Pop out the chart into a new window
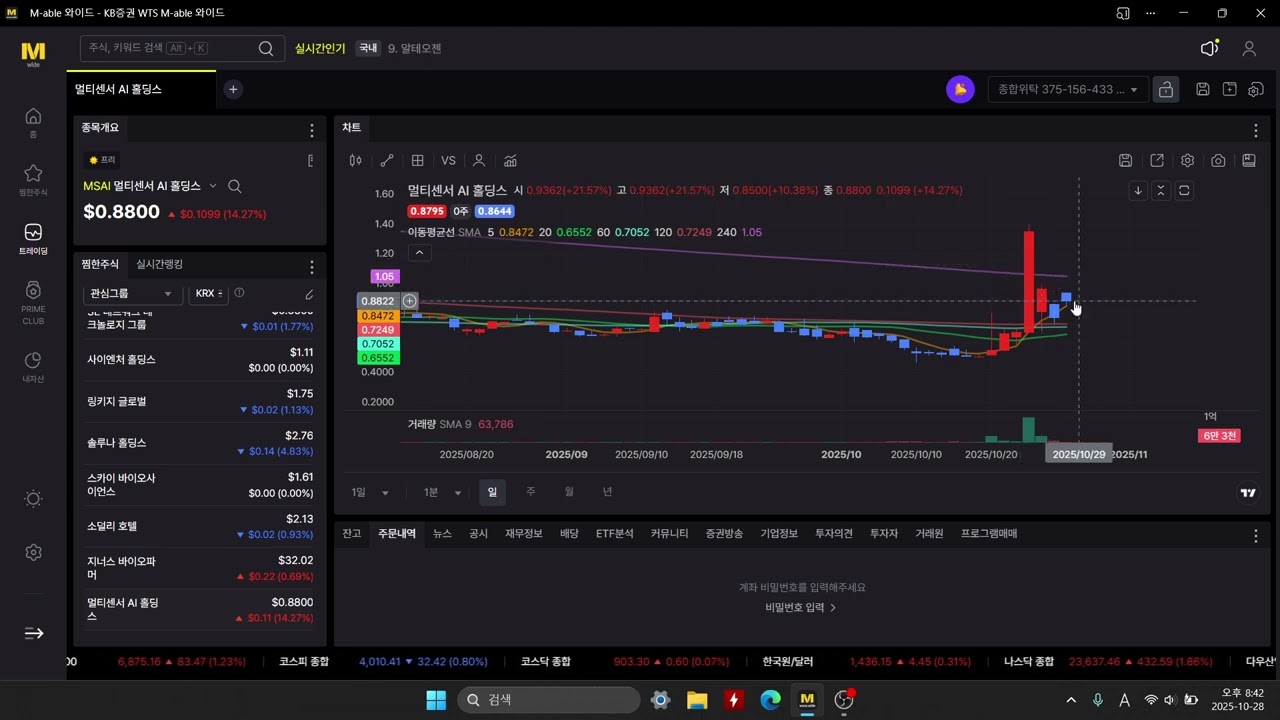This screenshot has height=720, width=1280. tap(1157, 160)
